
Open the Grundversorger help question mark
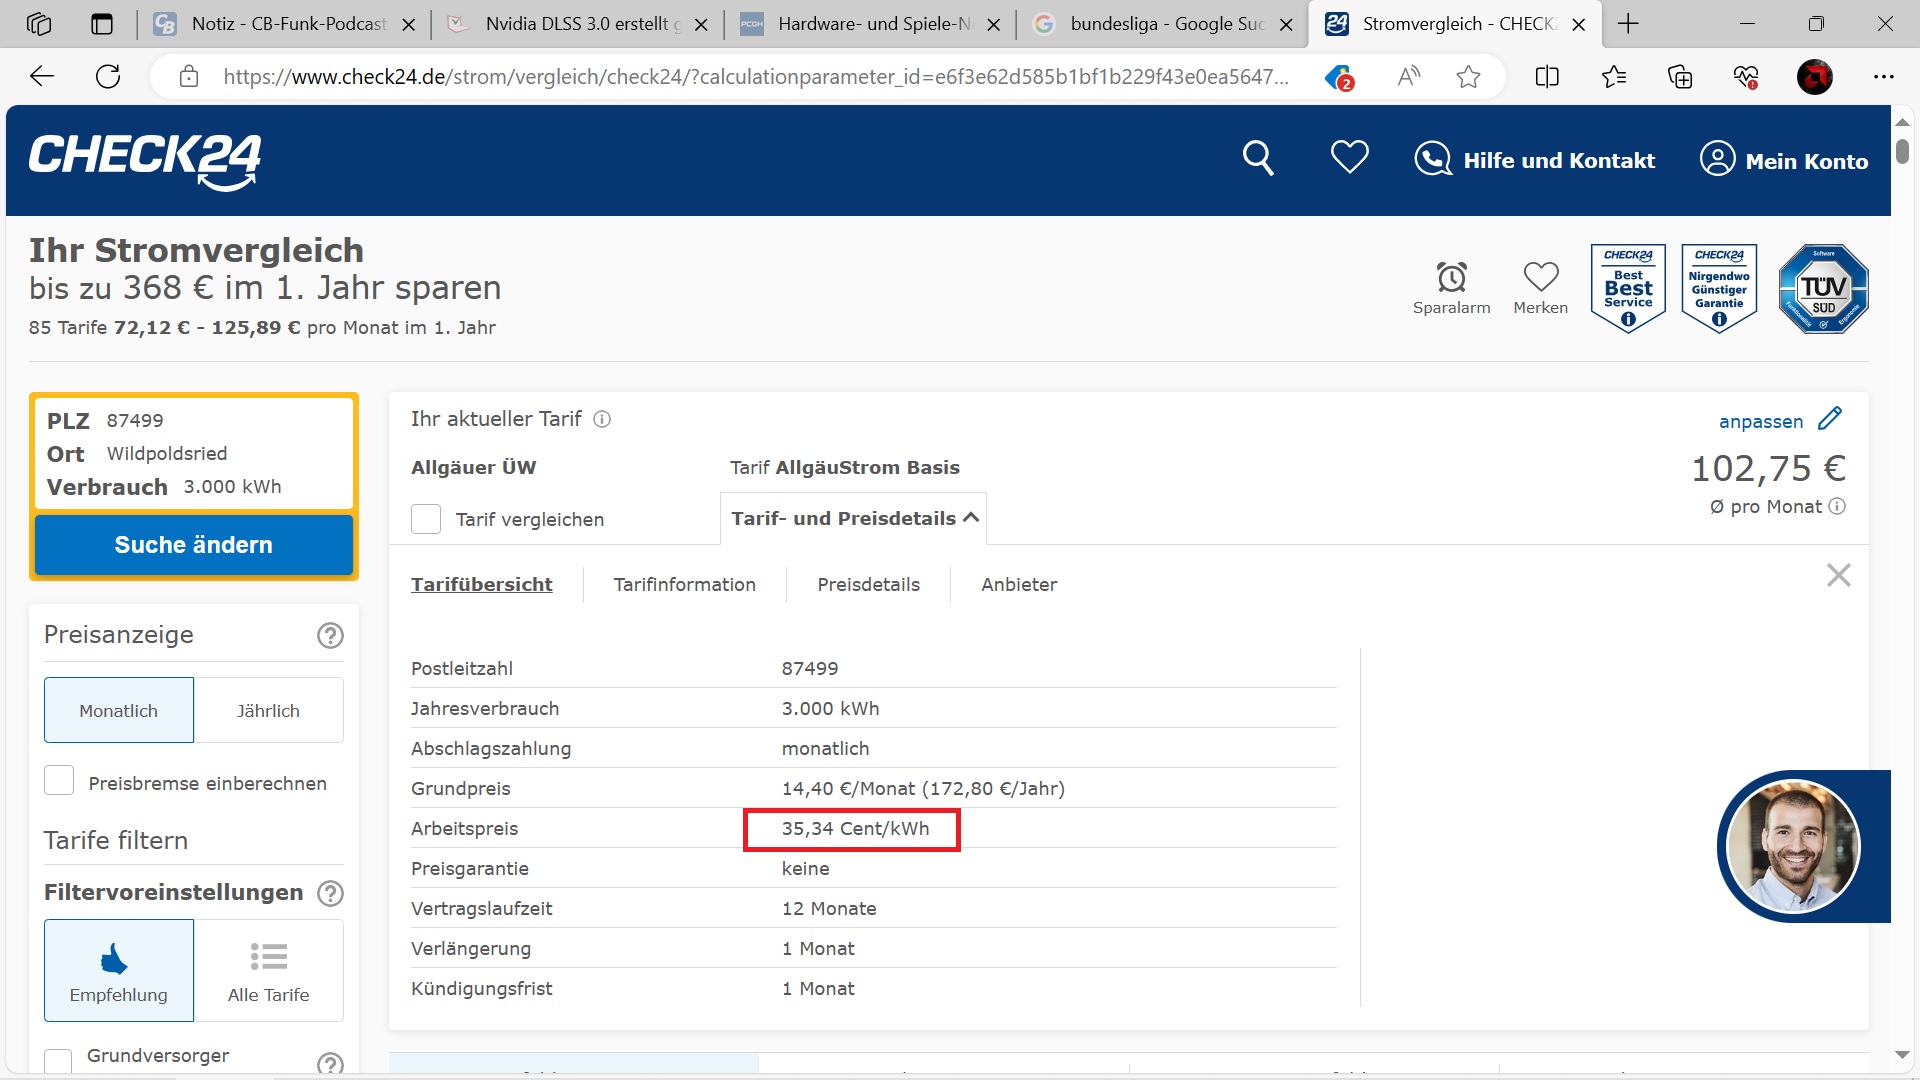(x=330, y=1064)
